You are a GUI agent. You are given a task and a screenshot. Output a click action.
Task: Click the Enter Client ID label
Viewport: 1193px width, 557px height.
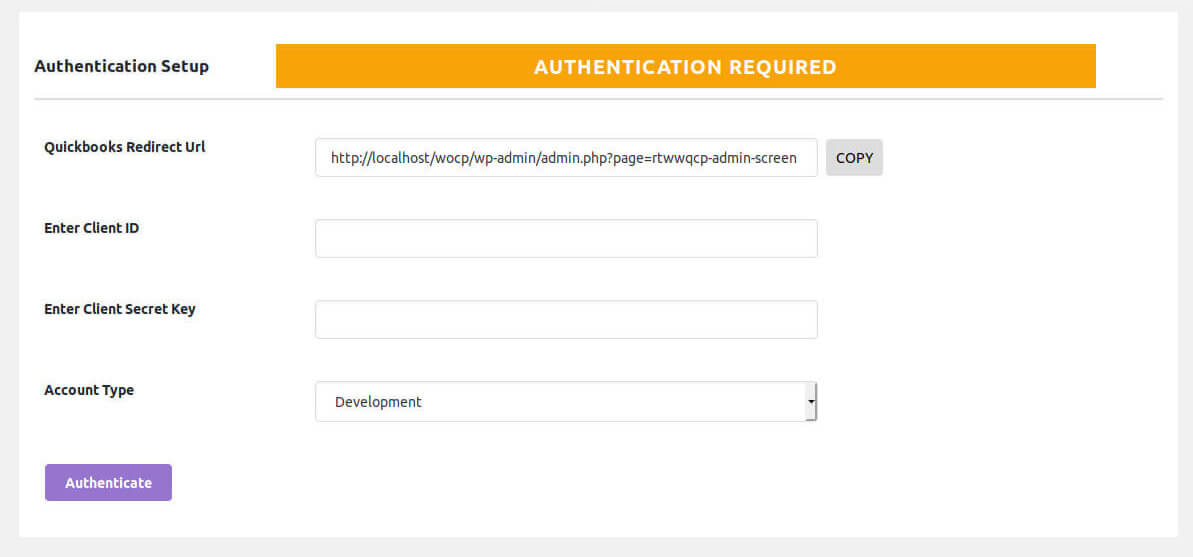coord(92,228)
